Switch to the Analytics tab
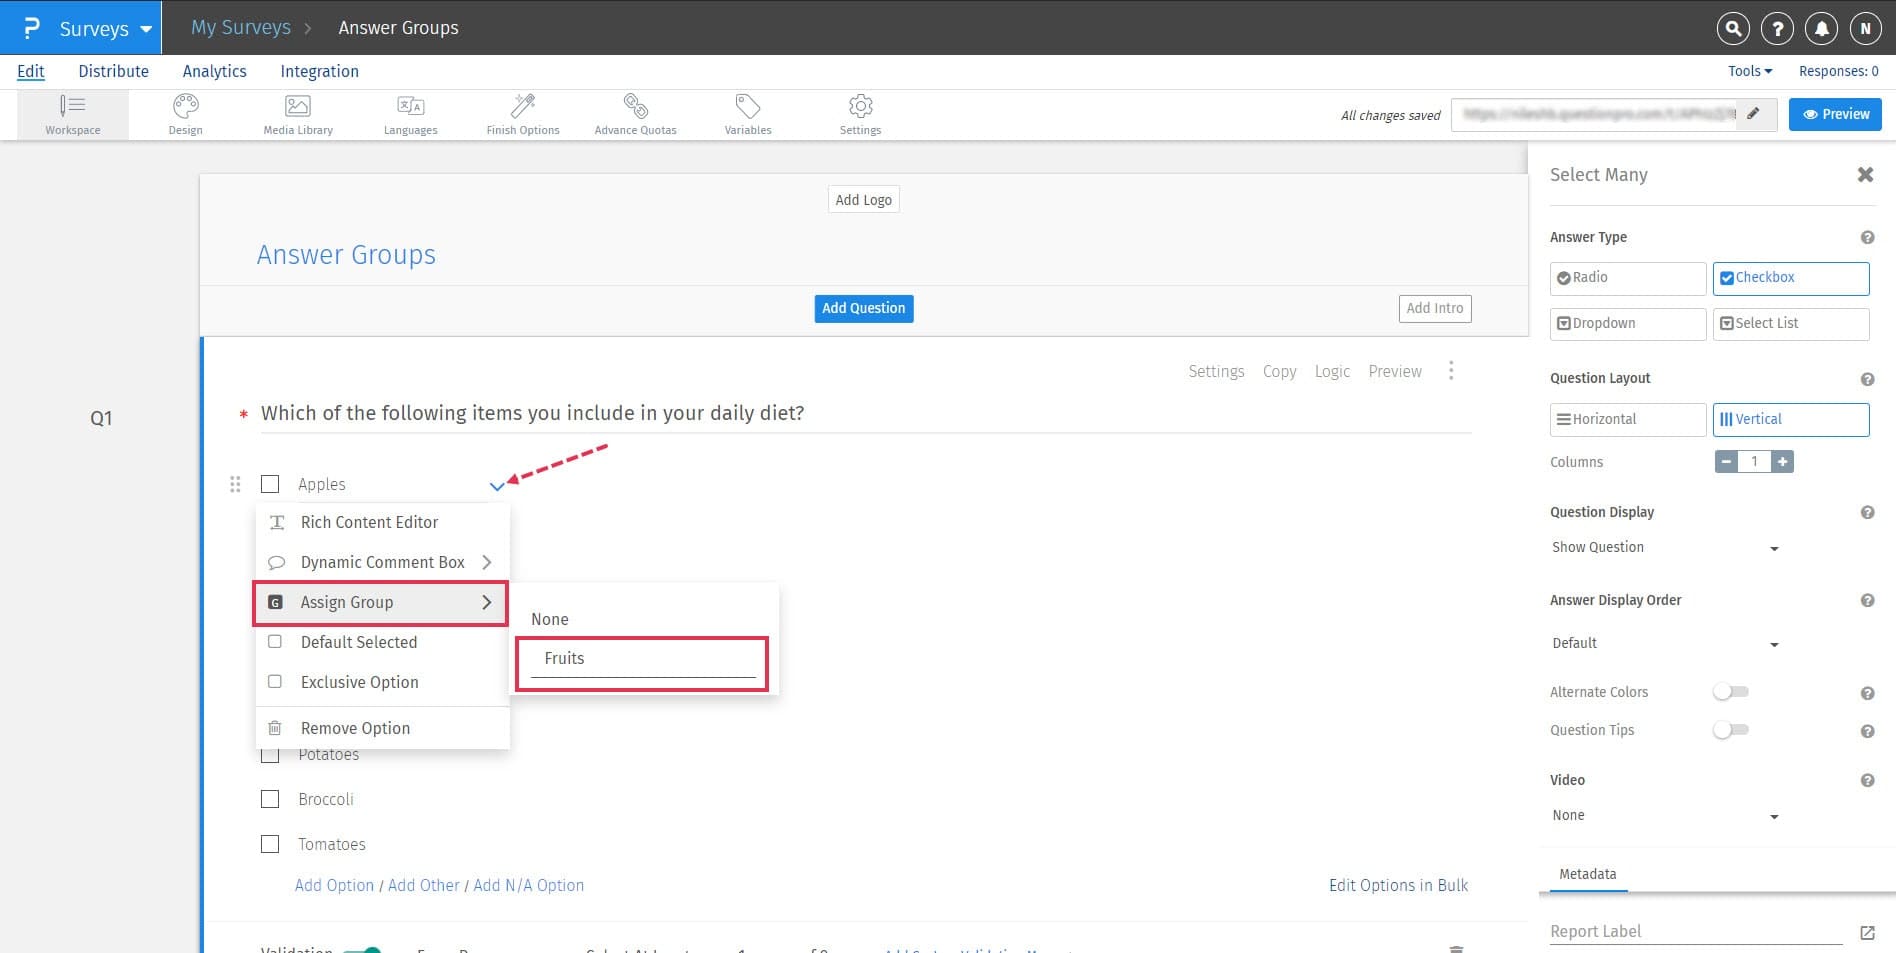Screen dimensions: 1896x953 tap(215, 71)
